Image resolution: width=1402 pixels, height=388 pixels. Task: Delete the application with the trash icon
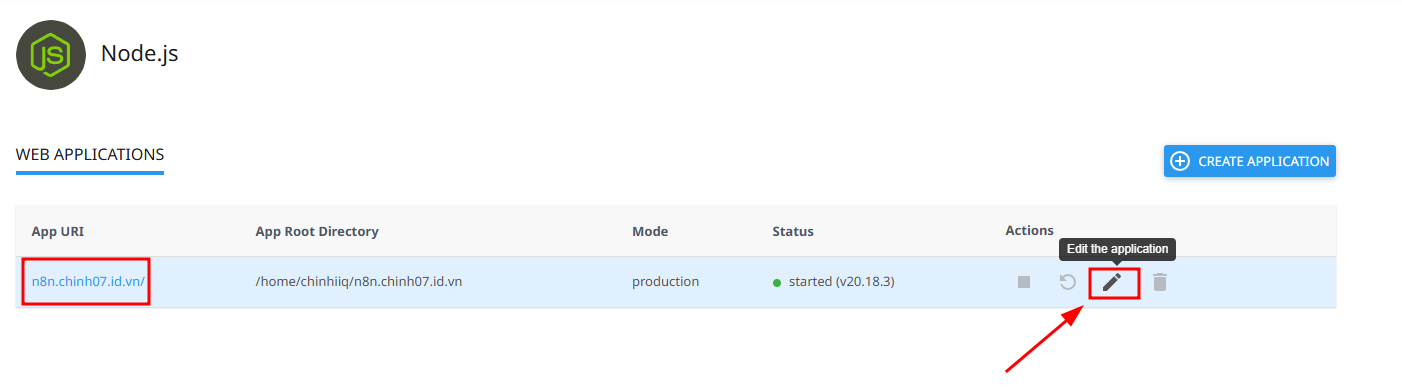(x=1159, y=282)
